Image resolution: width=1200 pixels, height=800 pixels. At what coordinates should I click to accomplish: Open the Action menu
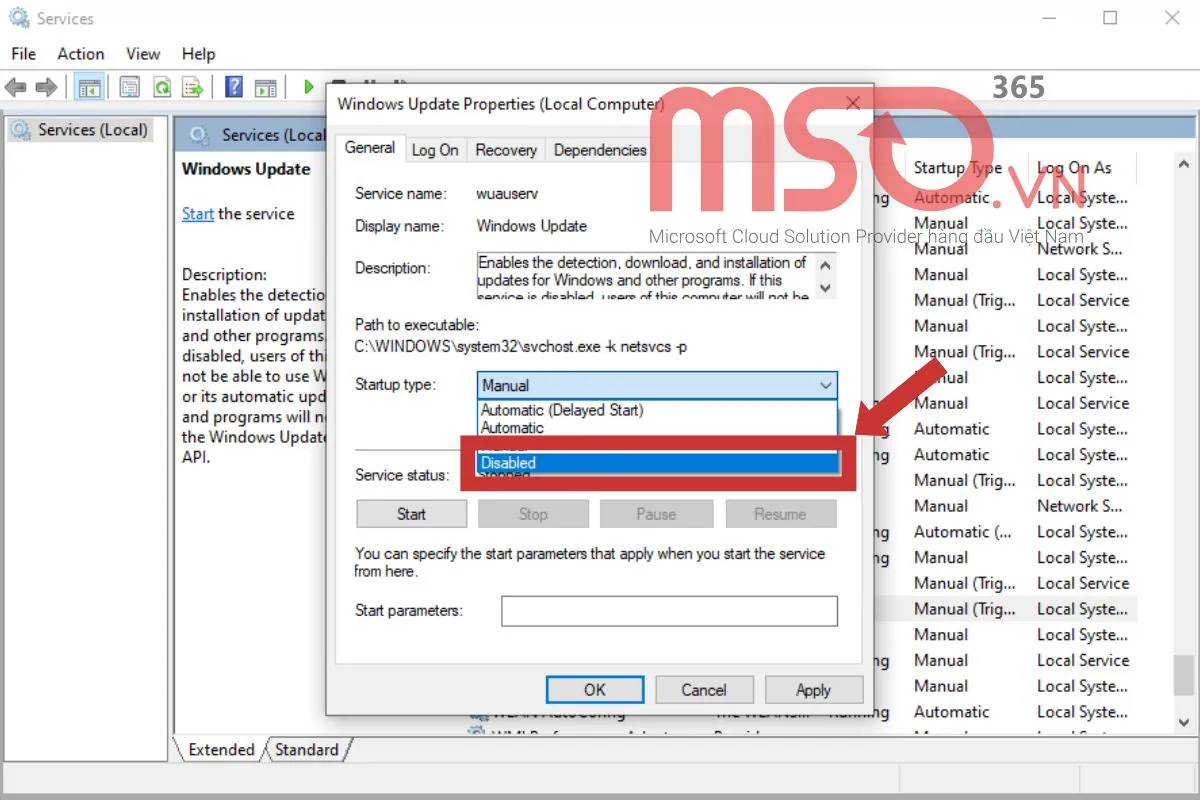click(x=80, y=54)
